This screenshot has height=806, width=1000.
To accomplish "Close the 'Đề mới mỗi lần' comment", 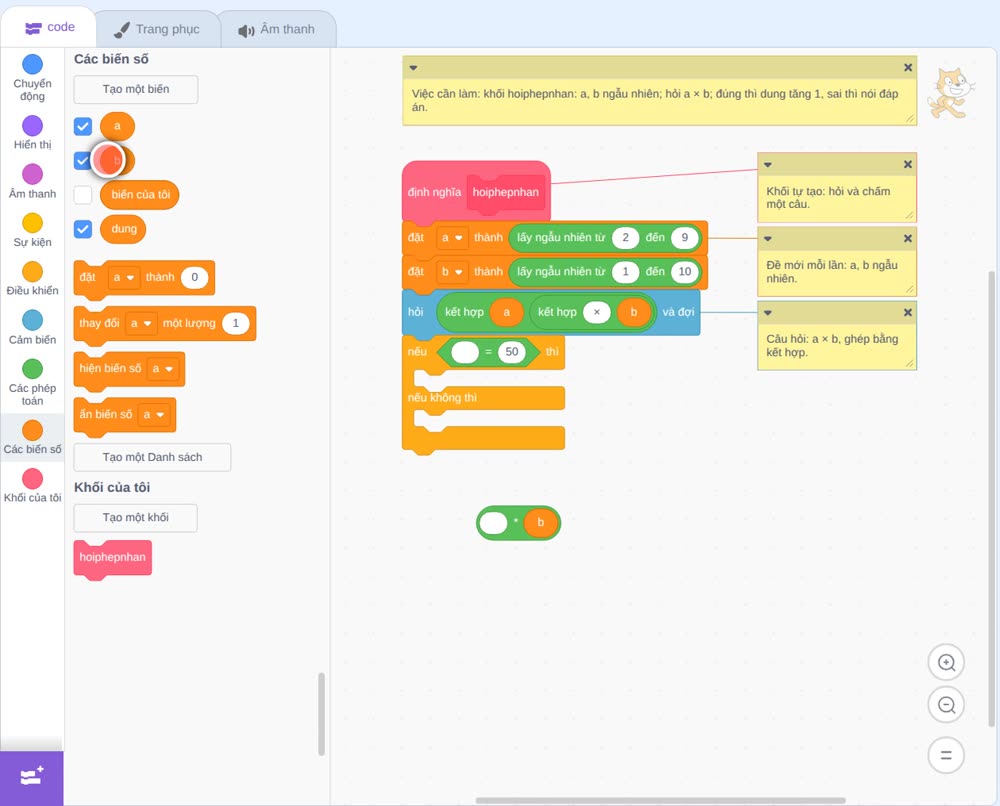I will [908, 238].
